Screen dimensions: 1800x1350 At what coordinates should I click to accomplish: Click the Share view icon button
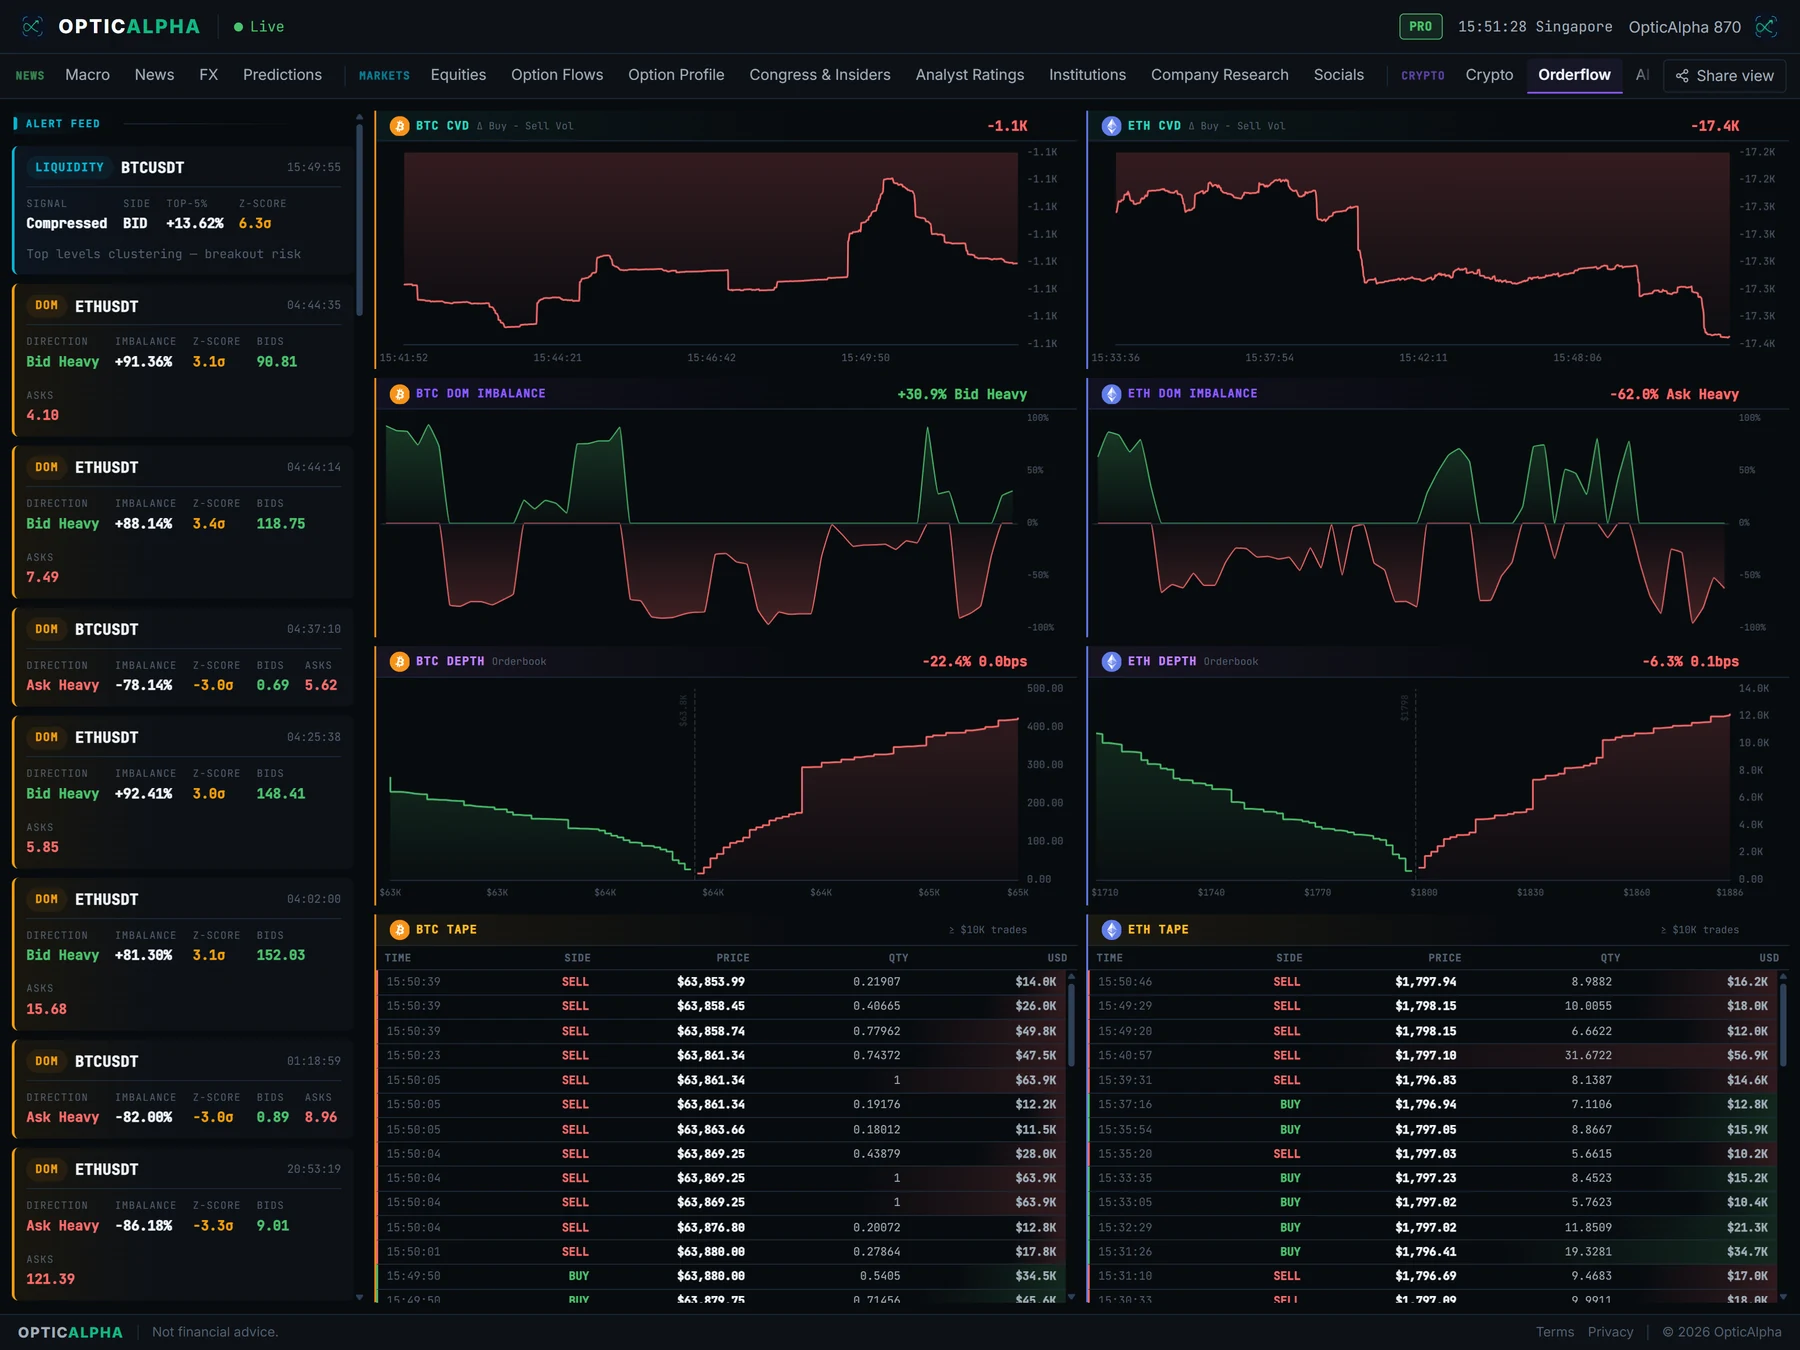[1724, 76]
